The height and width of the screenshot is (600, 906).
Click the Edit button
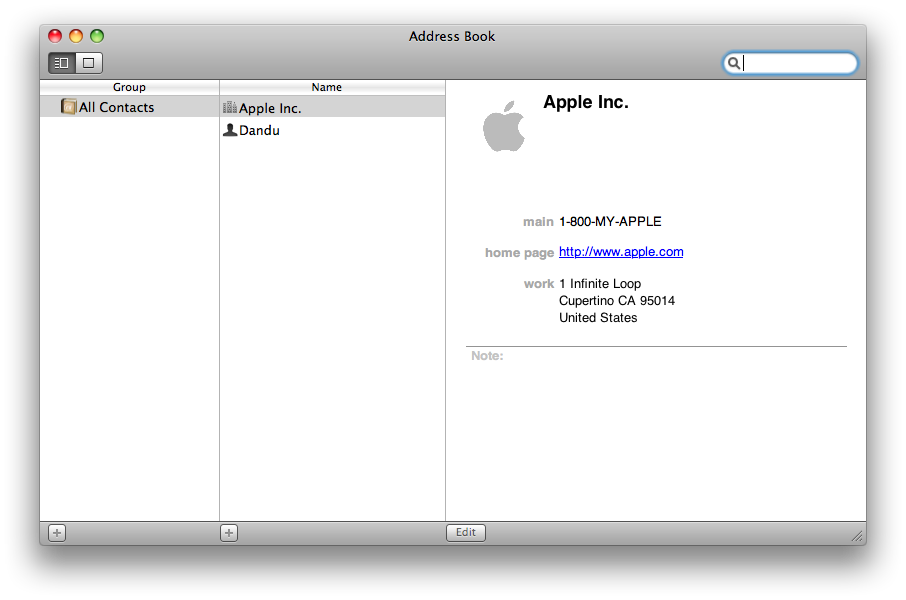[x=466, y=532]
